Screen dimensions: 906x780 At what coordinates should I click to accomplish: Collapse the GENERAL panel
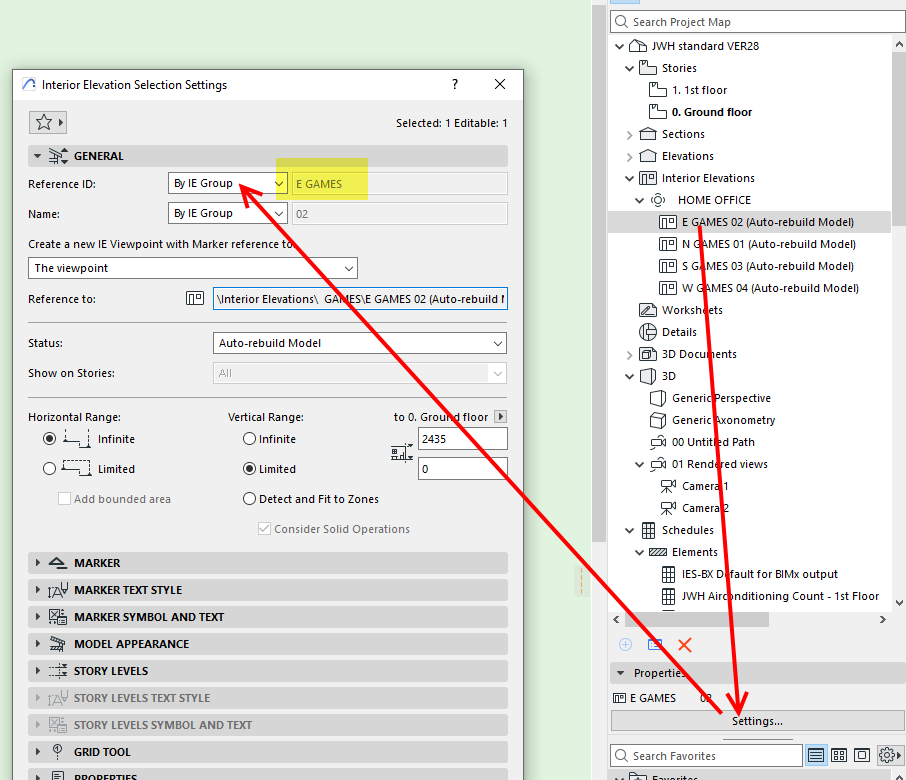[38, 156]
